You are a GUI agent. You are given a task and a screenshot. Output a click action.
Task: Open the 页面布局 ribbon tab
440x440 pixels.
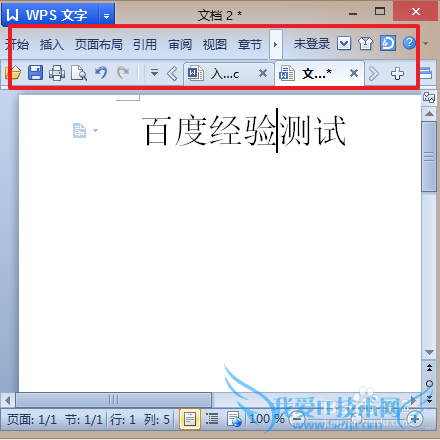point(99,44)
